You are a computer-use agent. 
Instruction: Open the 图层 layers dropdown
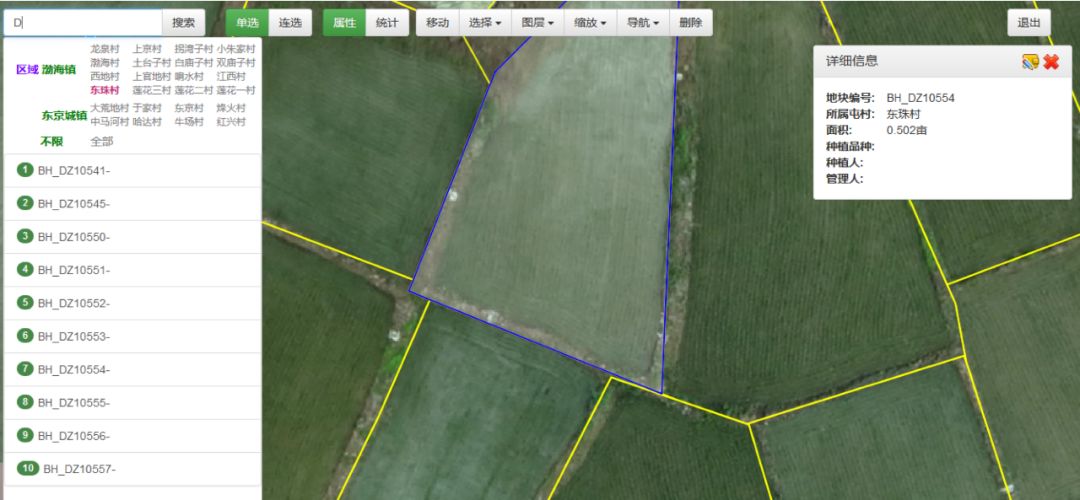pyautogui.click(x=538, y=23)
